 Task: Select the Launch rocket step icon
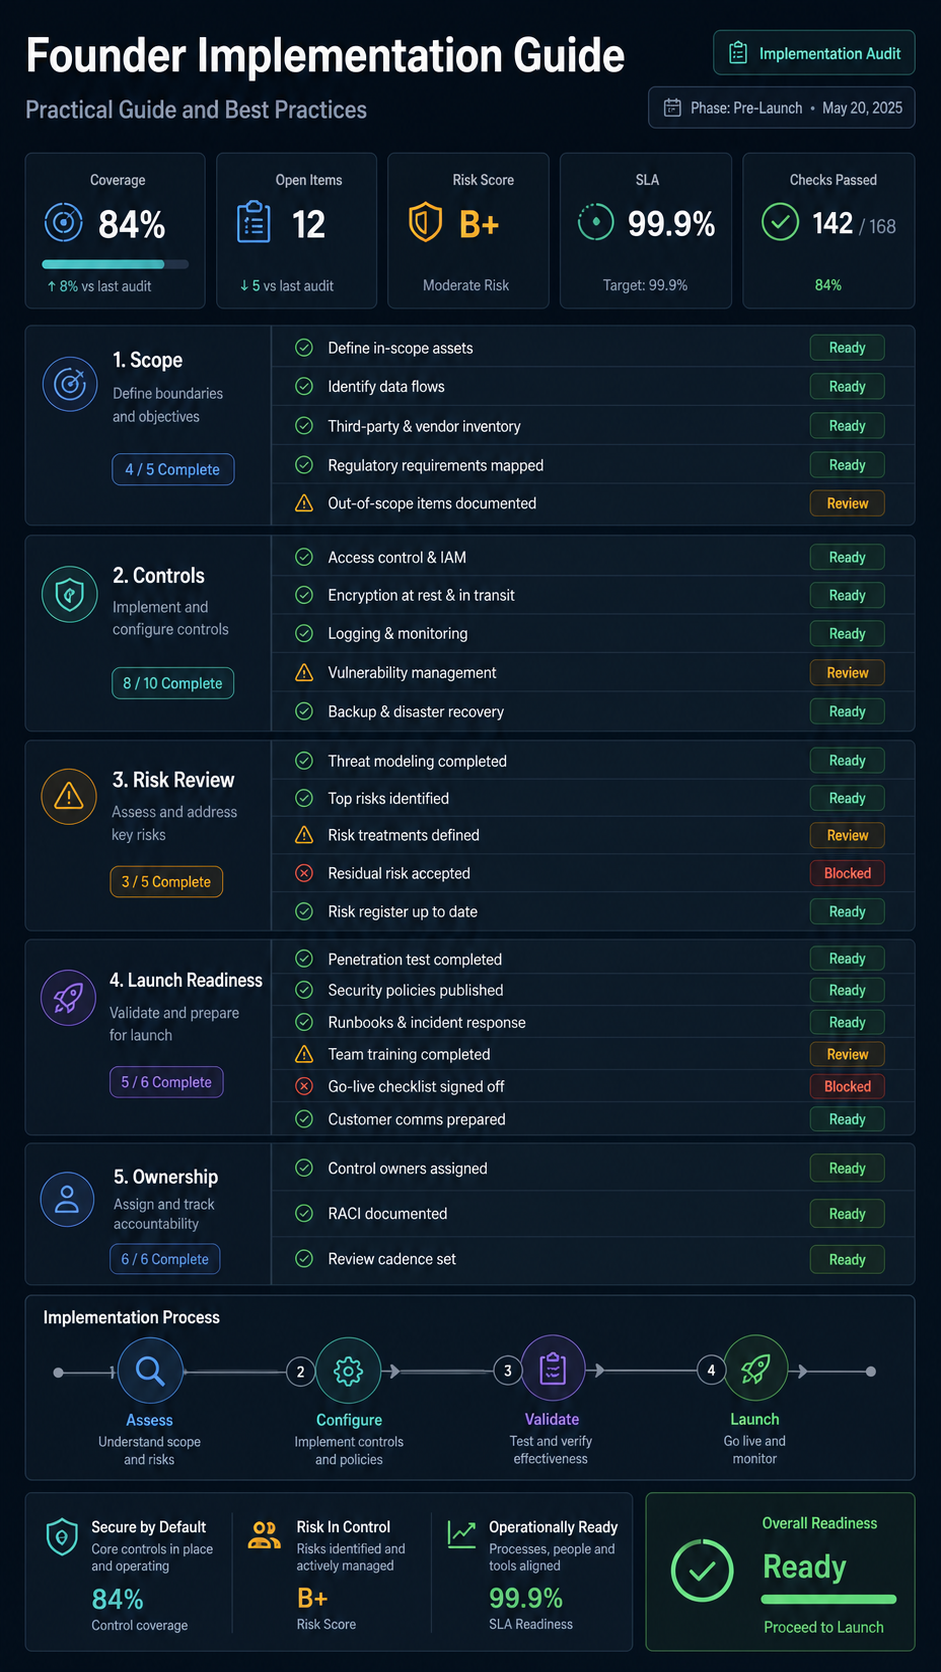pyautogui.click(x=756, y=1368)
